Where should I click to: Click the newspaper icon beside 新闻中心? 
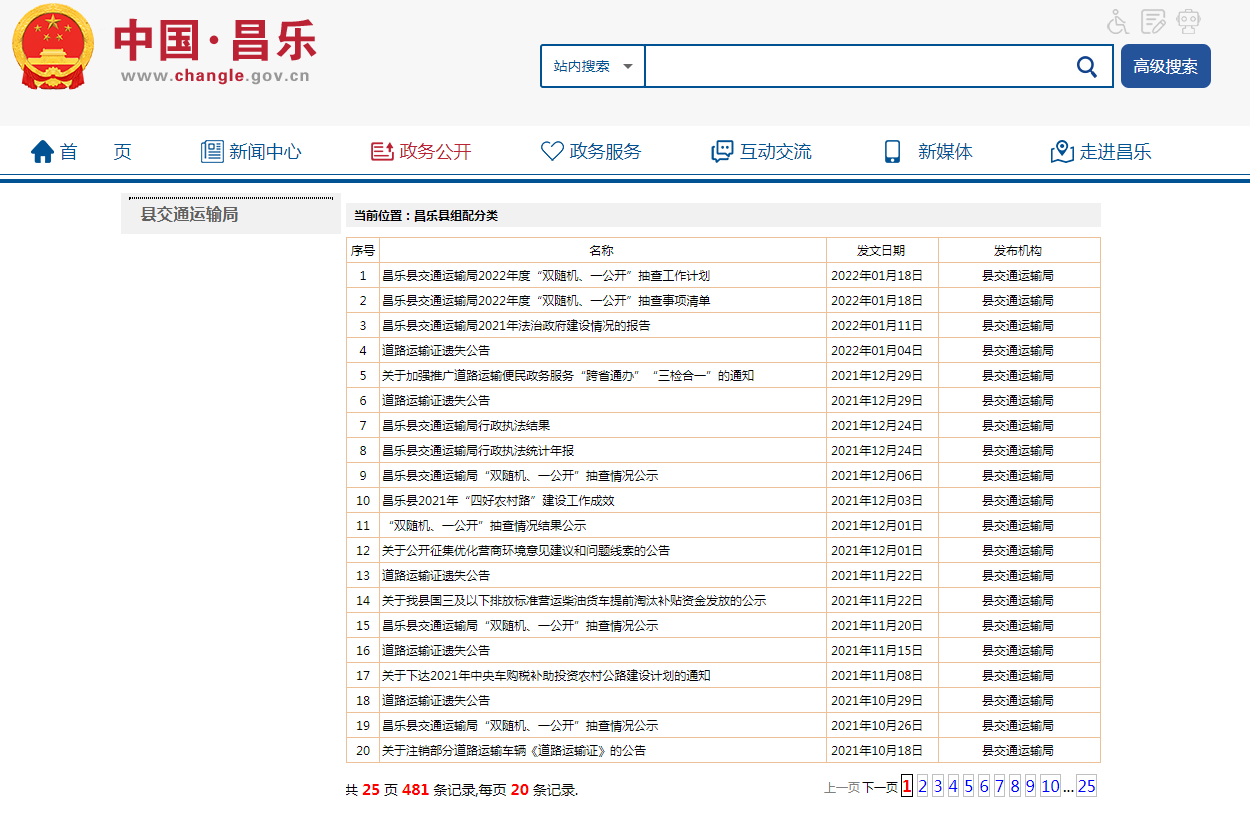click(x=212, y=152)
